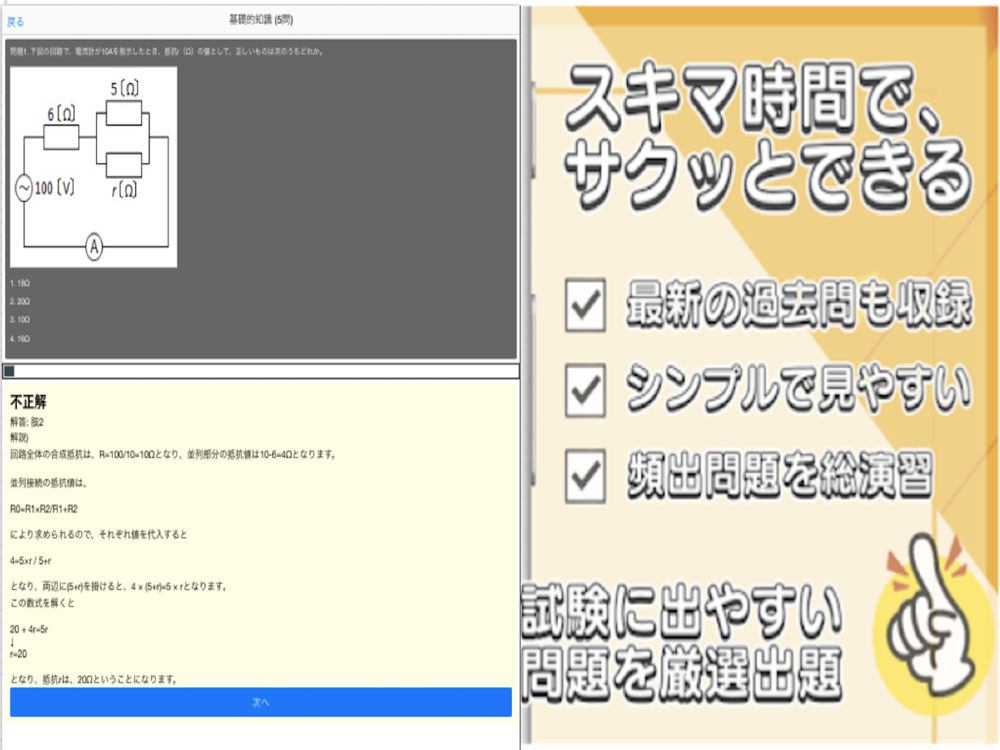Click the r Ω resistor symbol

coord(124,165)
